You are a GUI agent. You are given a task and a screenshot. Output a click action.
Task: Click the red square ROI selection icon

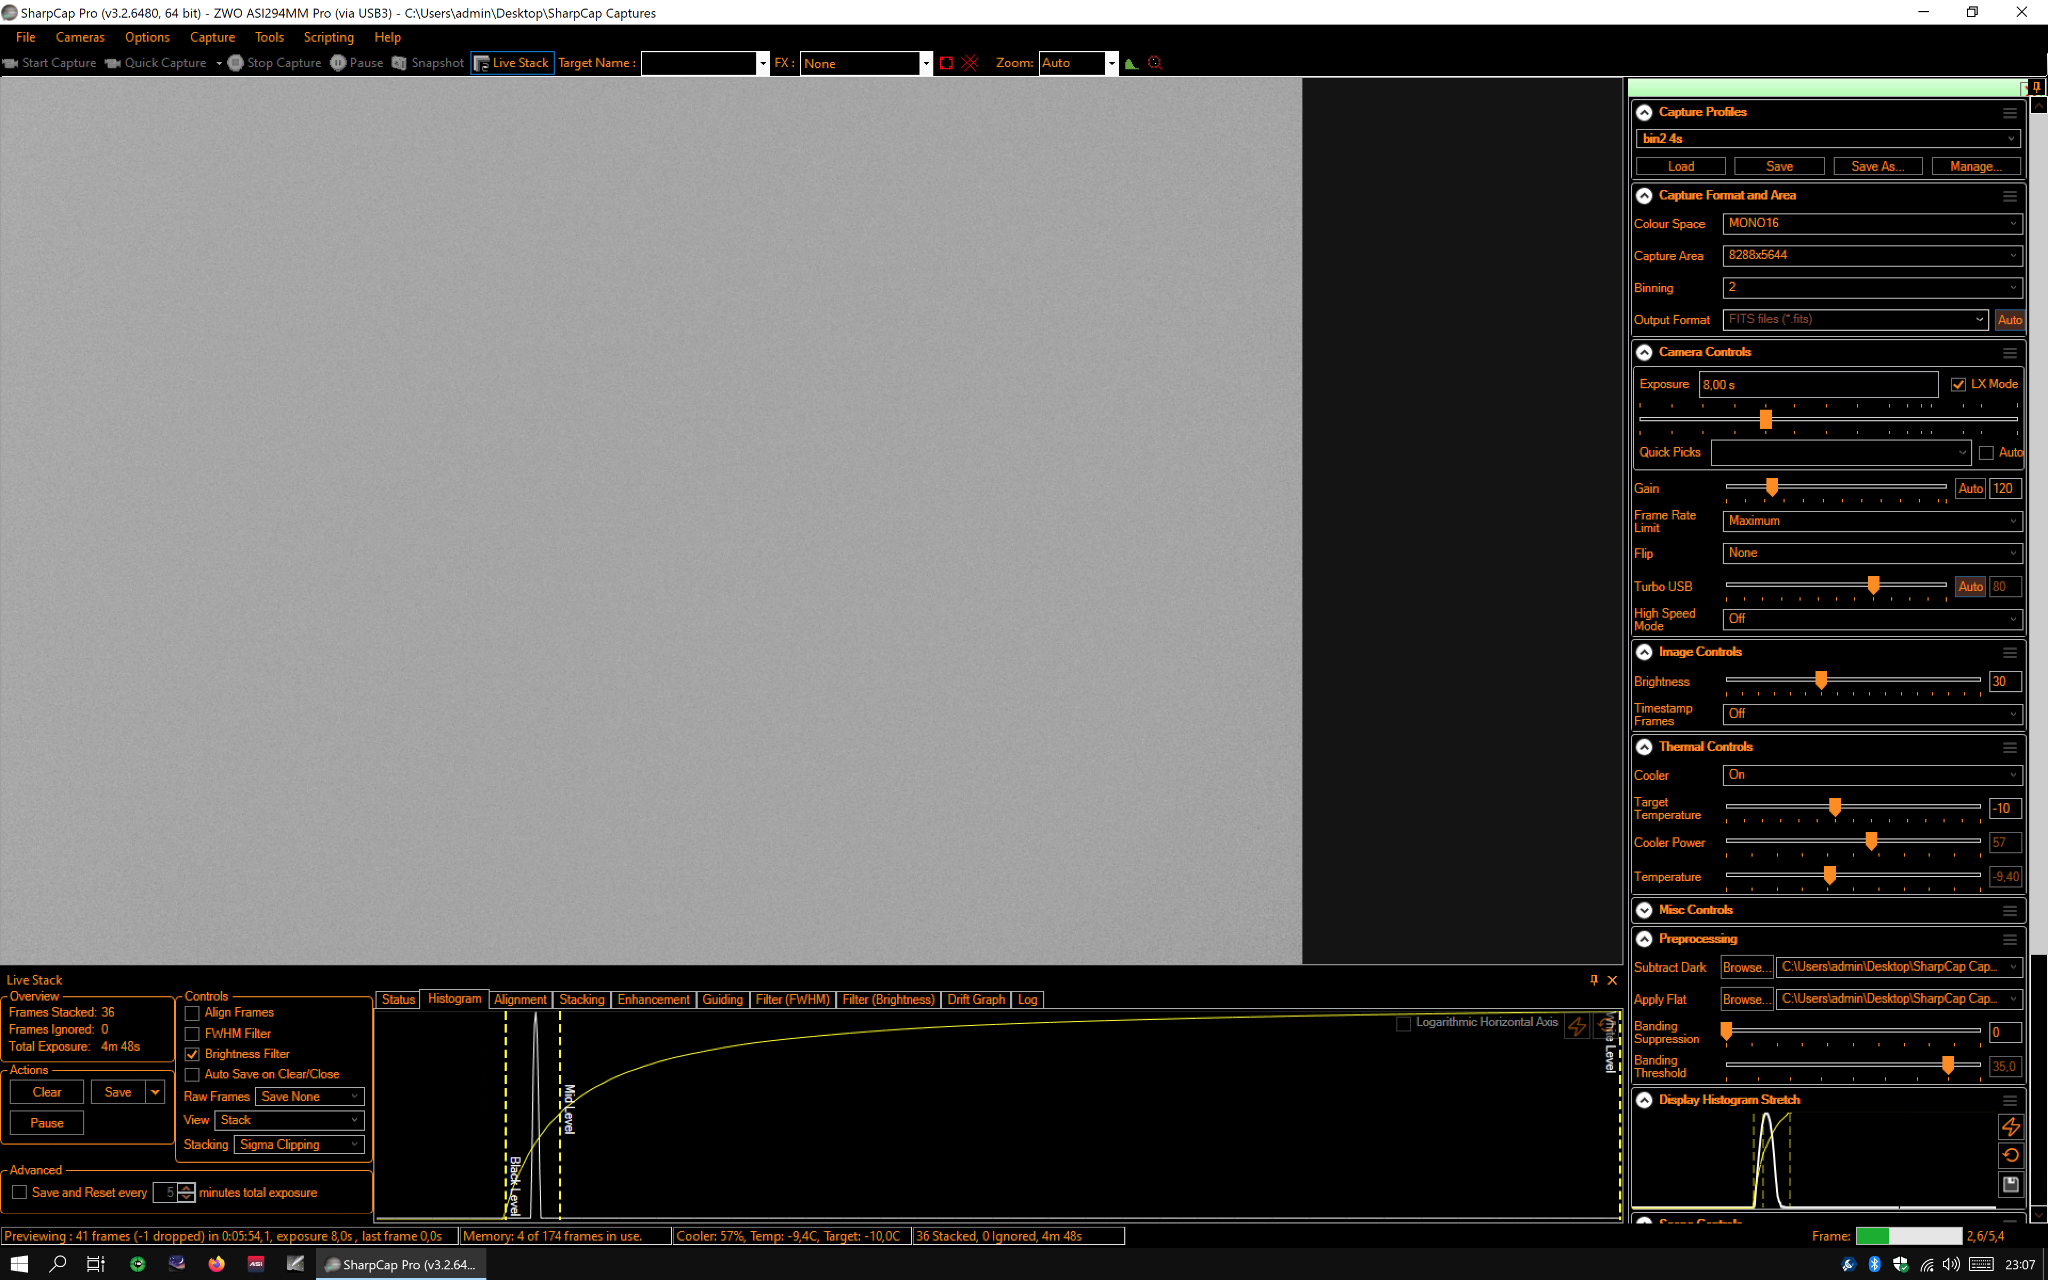[946, 63]
